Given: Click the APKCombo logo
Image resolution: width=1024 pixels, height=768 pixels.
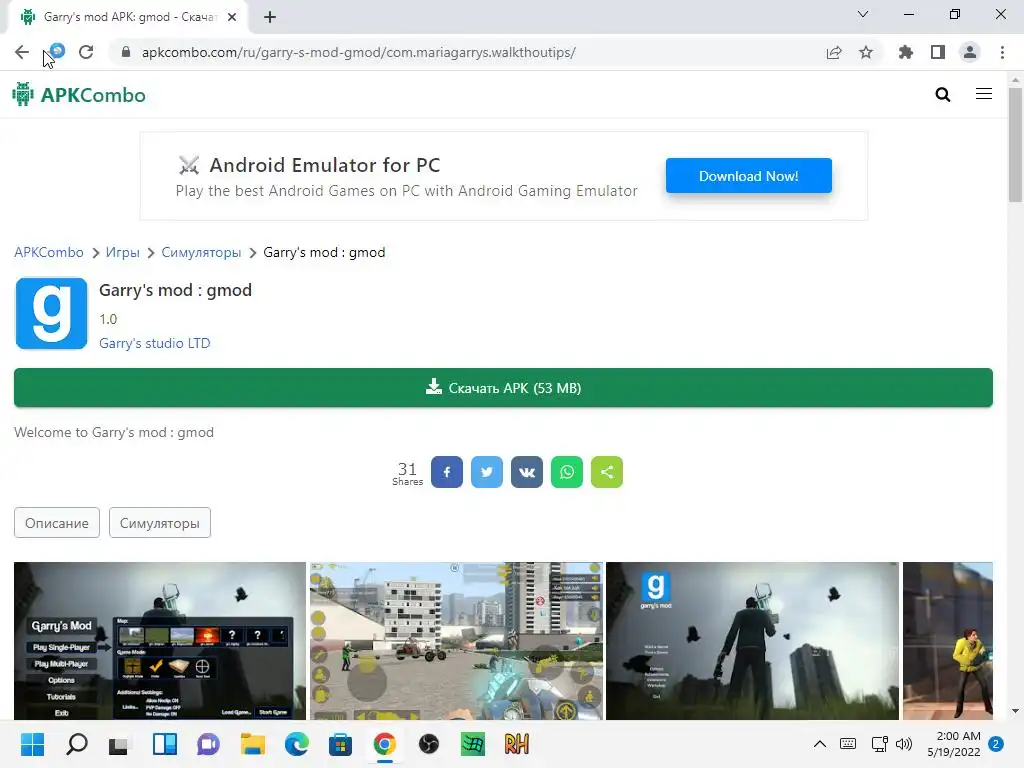Looking at the screenshot, I should click(79, 95).
